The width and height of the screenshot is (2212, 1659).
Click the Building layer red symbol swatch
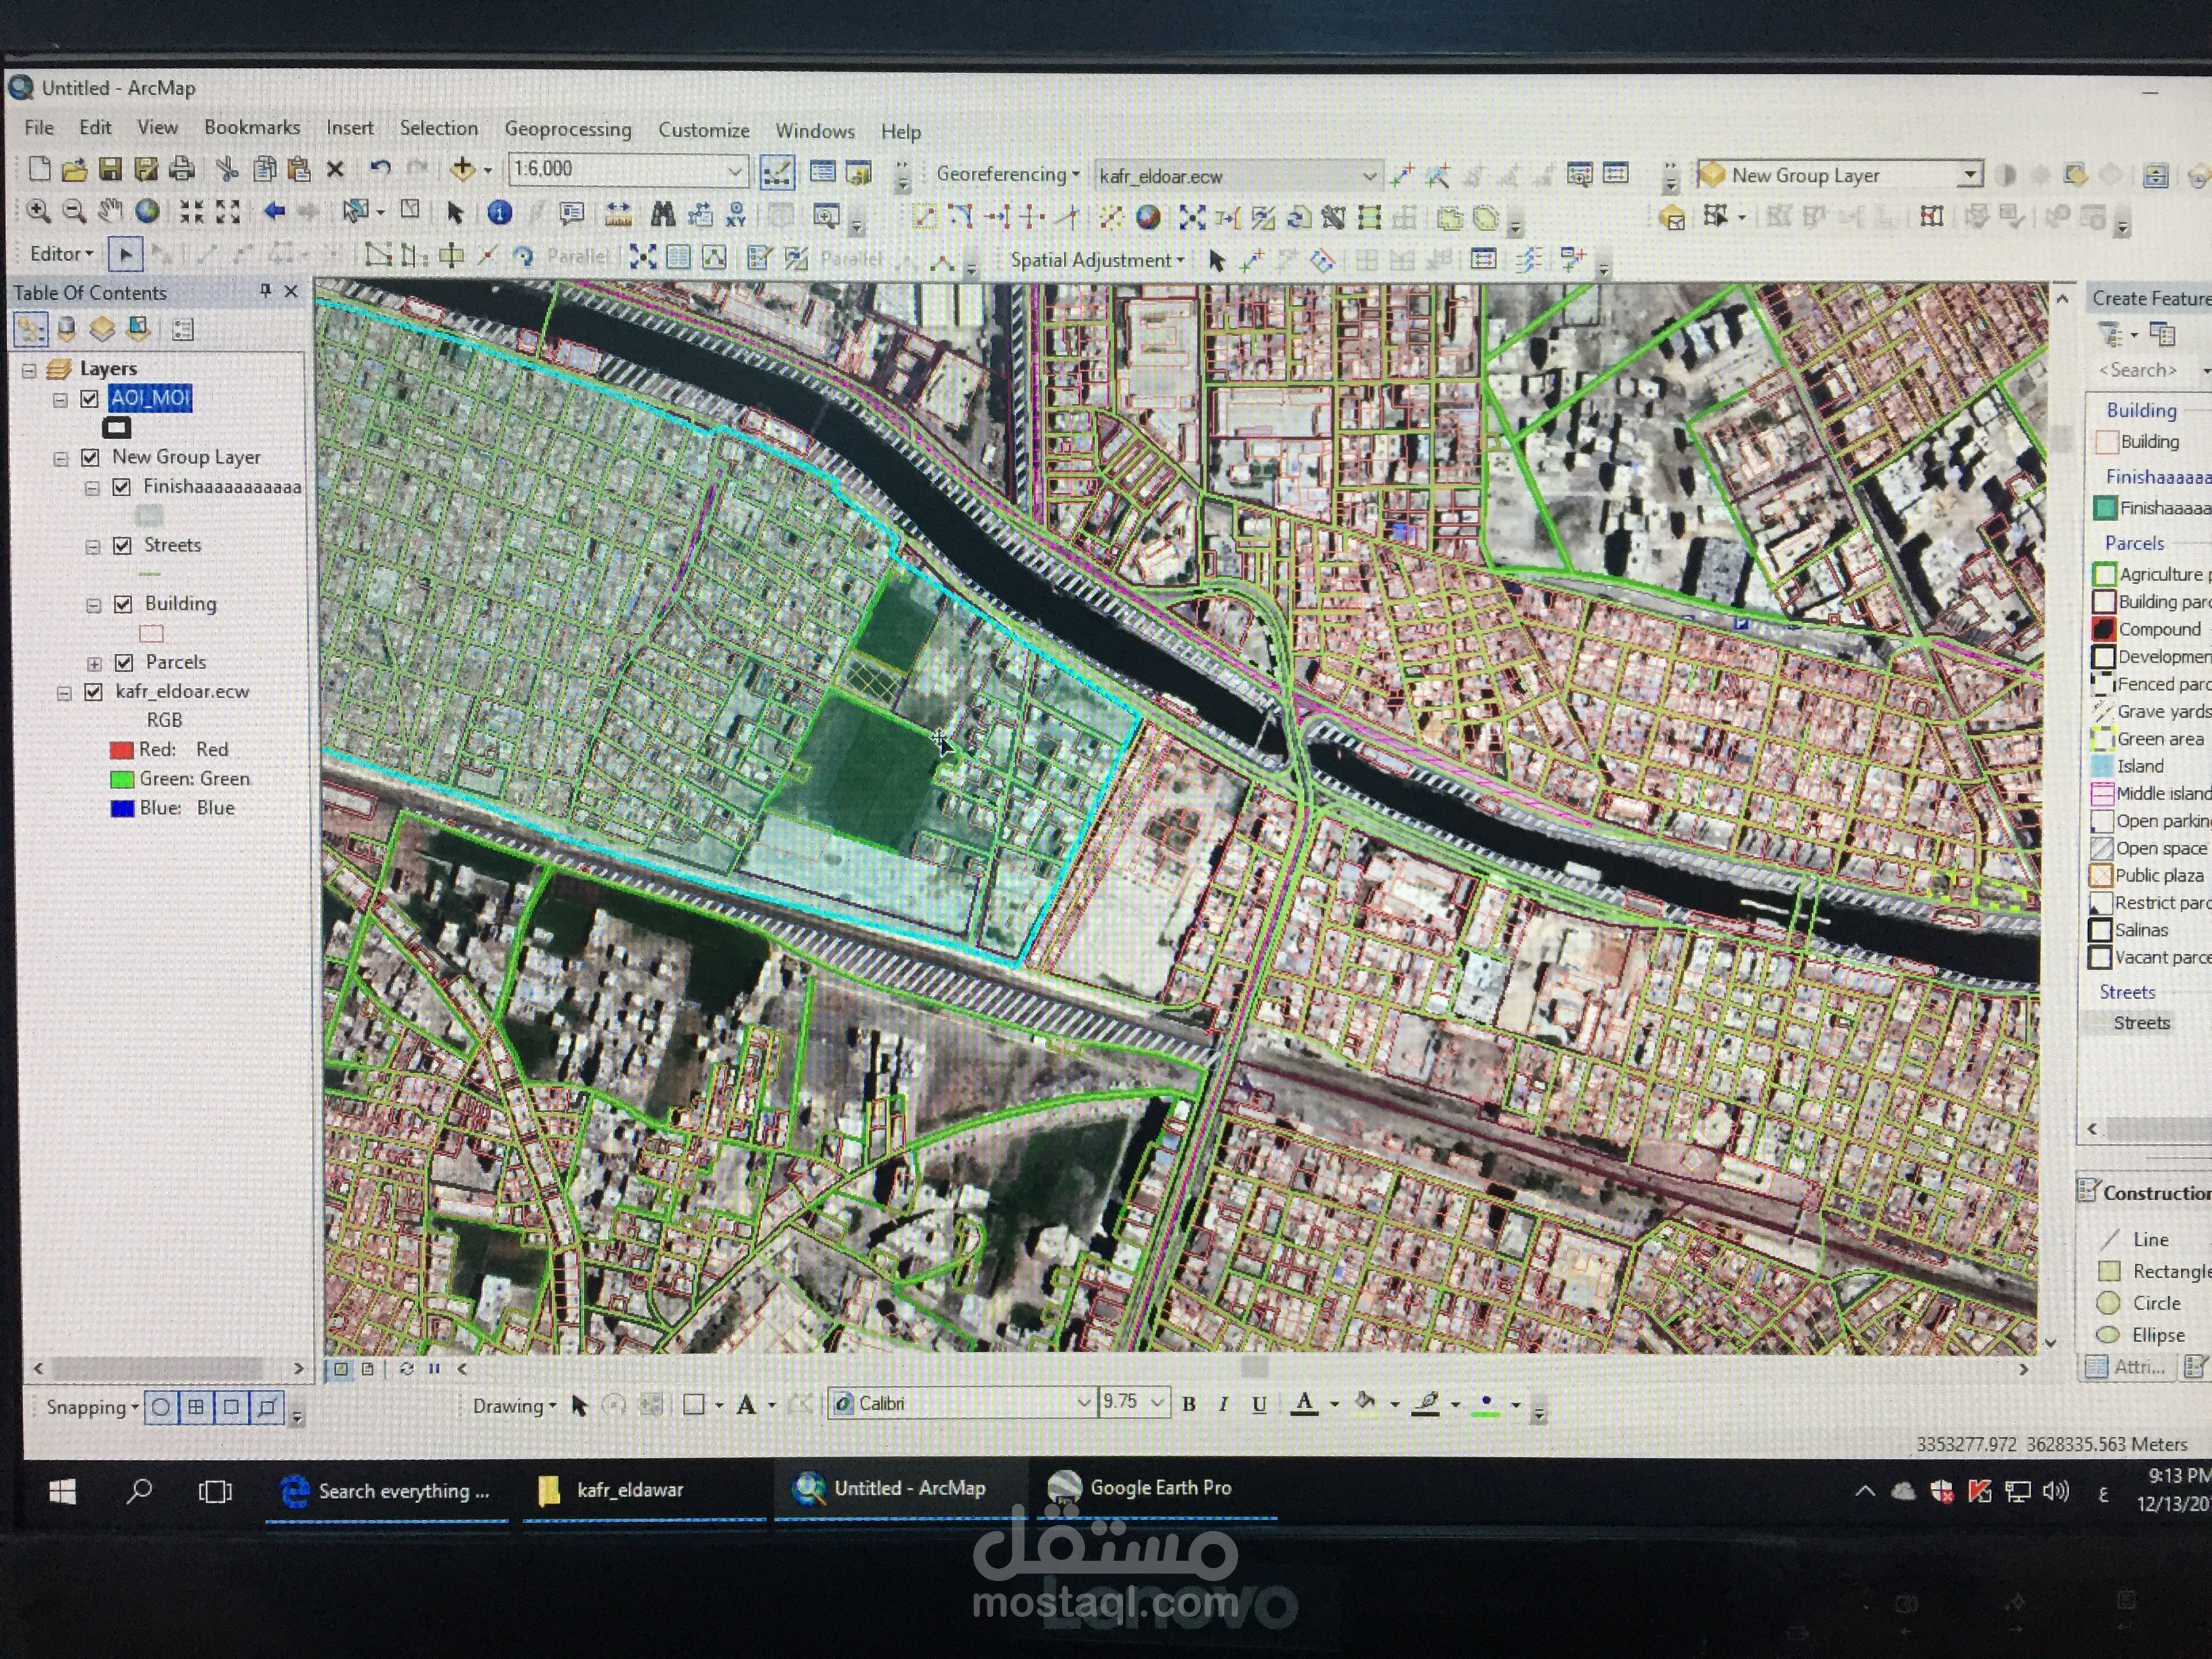coord(151,634)
